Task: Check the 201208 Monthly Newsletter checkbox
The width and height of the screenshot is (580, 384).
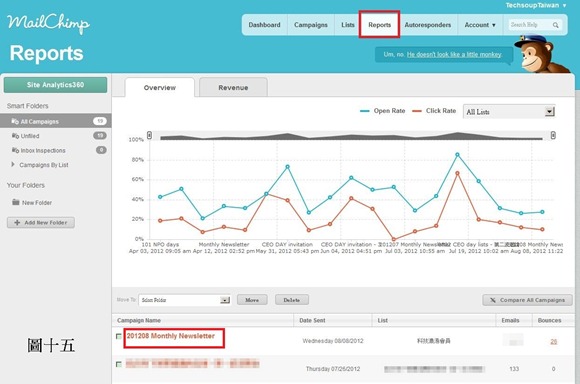Action: [119, 336]
